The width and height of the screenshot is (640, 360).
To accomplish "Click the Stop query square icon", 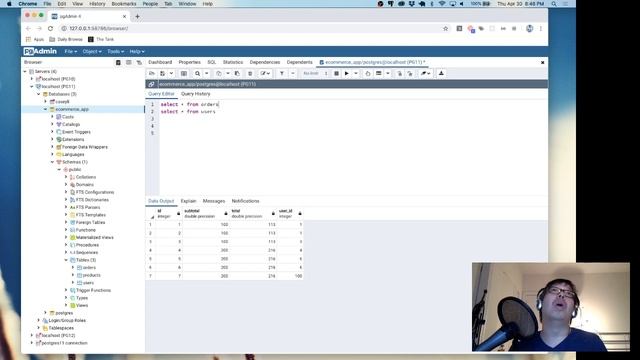I will pyautogui.click(x=336, y=73).
